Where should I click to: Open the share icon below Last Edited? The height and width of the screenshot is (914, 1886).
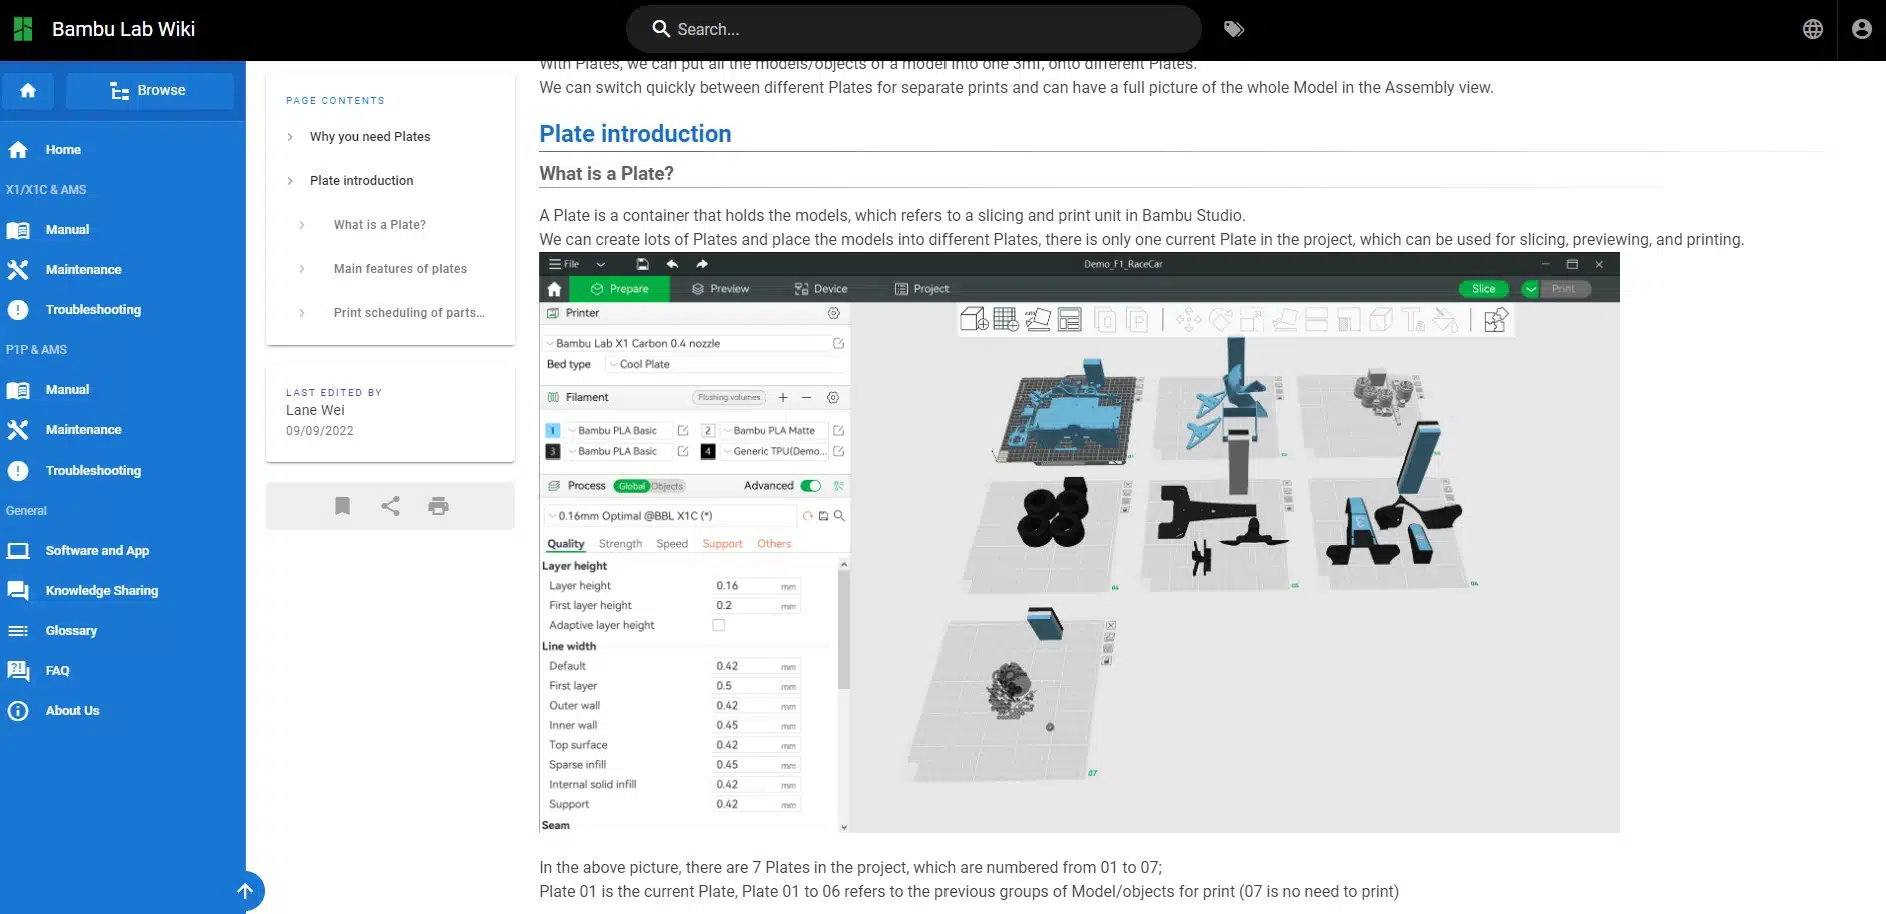(x=390, y=506)
